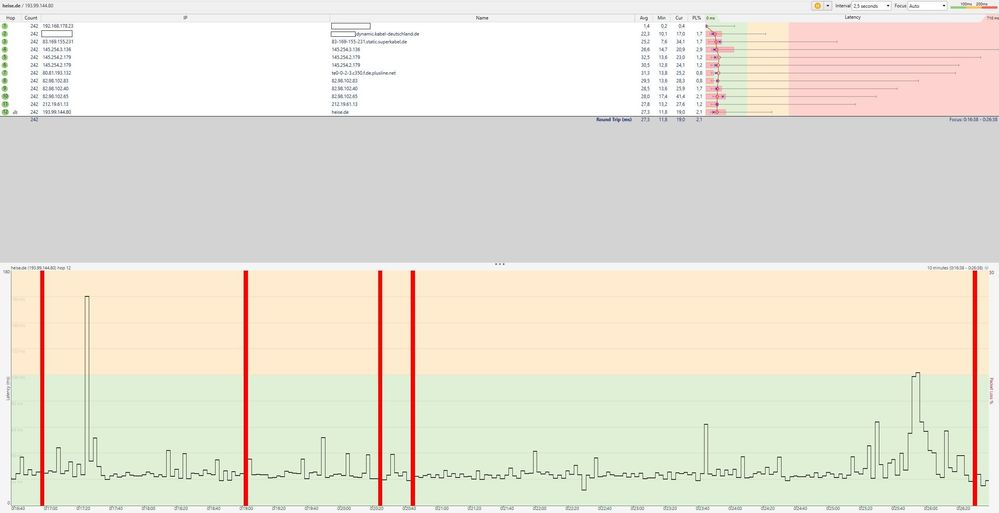Open the Interval 2,5 seconds dropdown
The height and width of the screenshot is (513, 999).
point(871,5)
